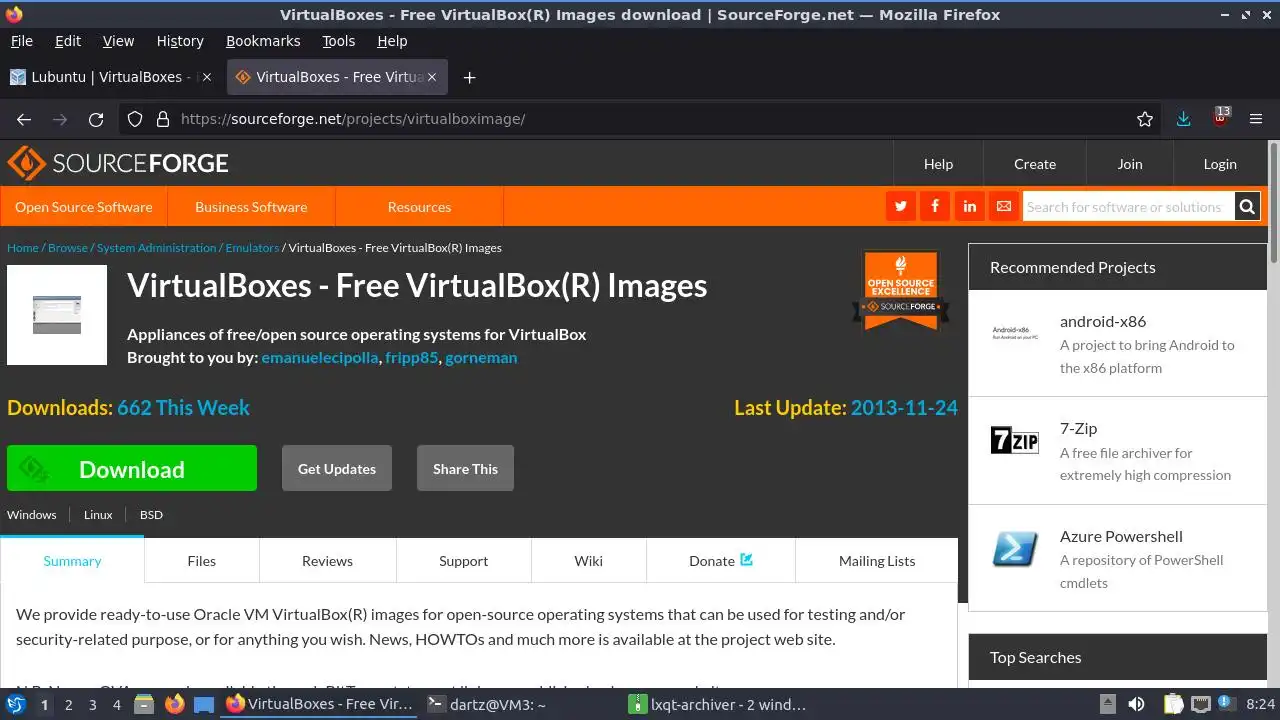Click the emanuelecipolla author link
The height and width of the screenshot is (720, 1280).
point(320,357)
